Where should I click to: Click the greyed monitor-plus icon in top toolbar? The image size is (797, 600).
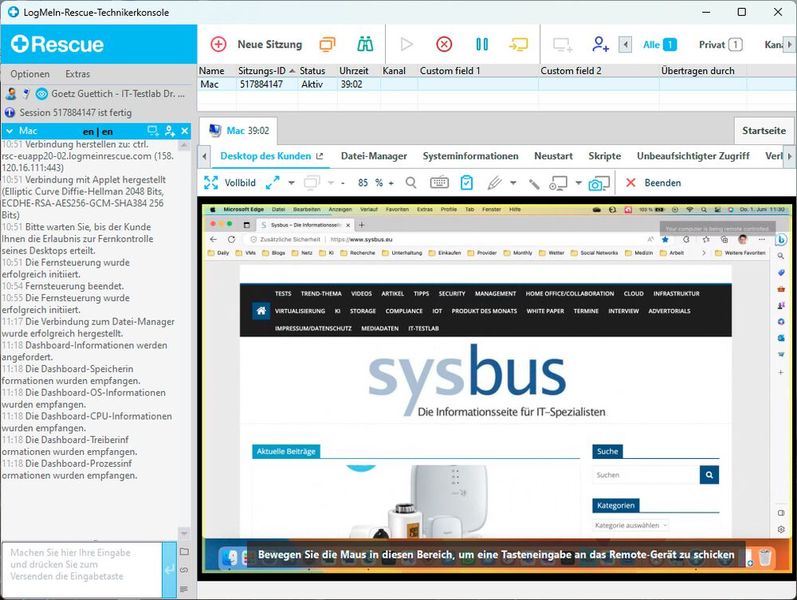(x=563, y=45)
